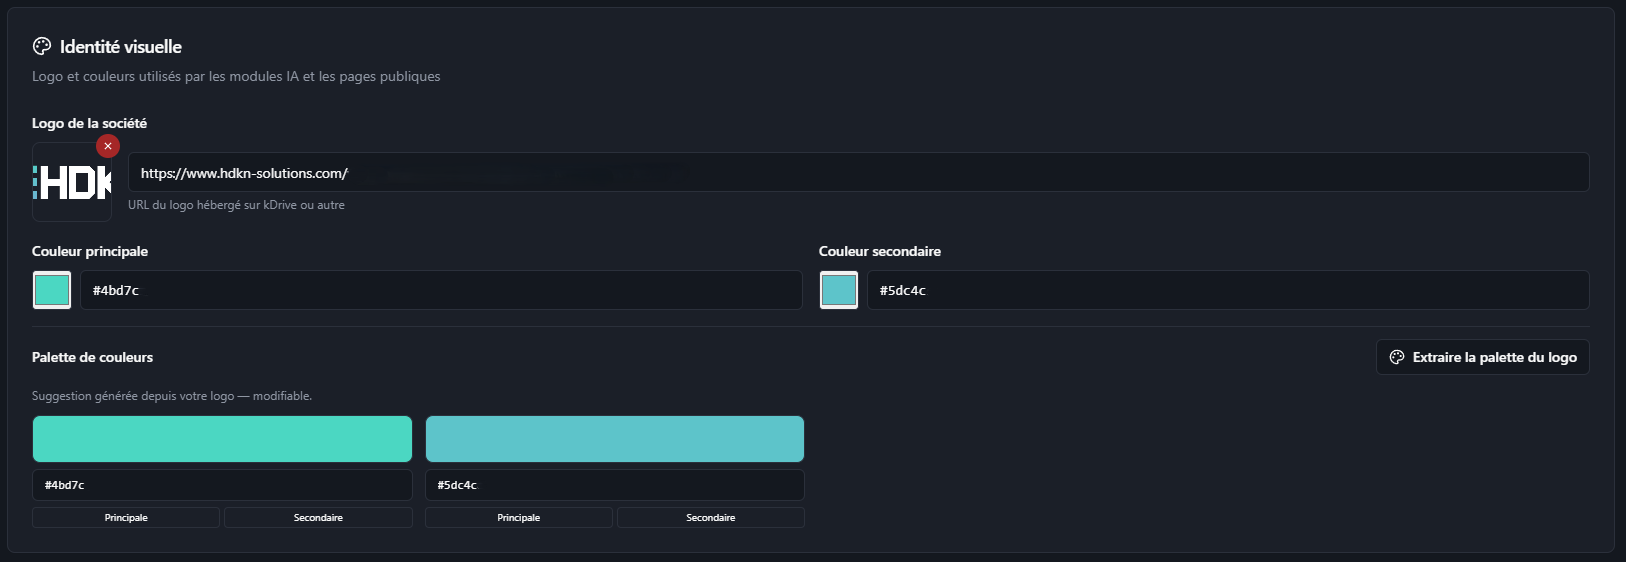
Task: Click the Couleur secondaire label
Action: coord(879,251)
